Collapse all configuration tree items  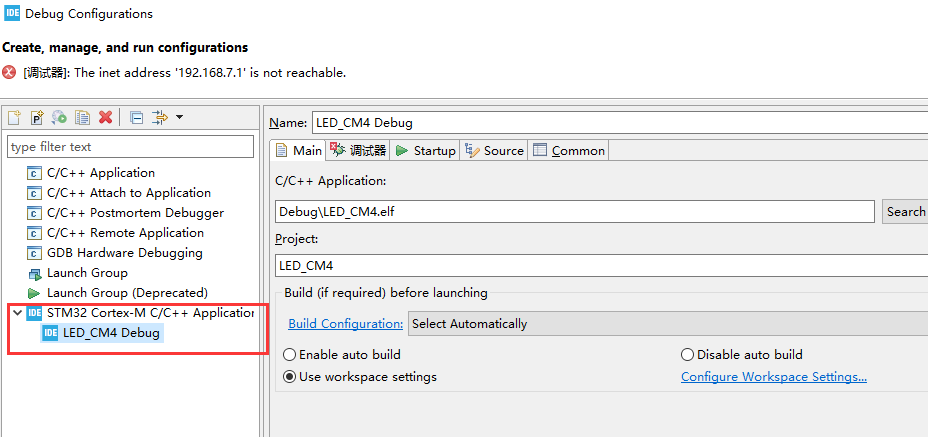pyautogui.click(x=136, y=118)
